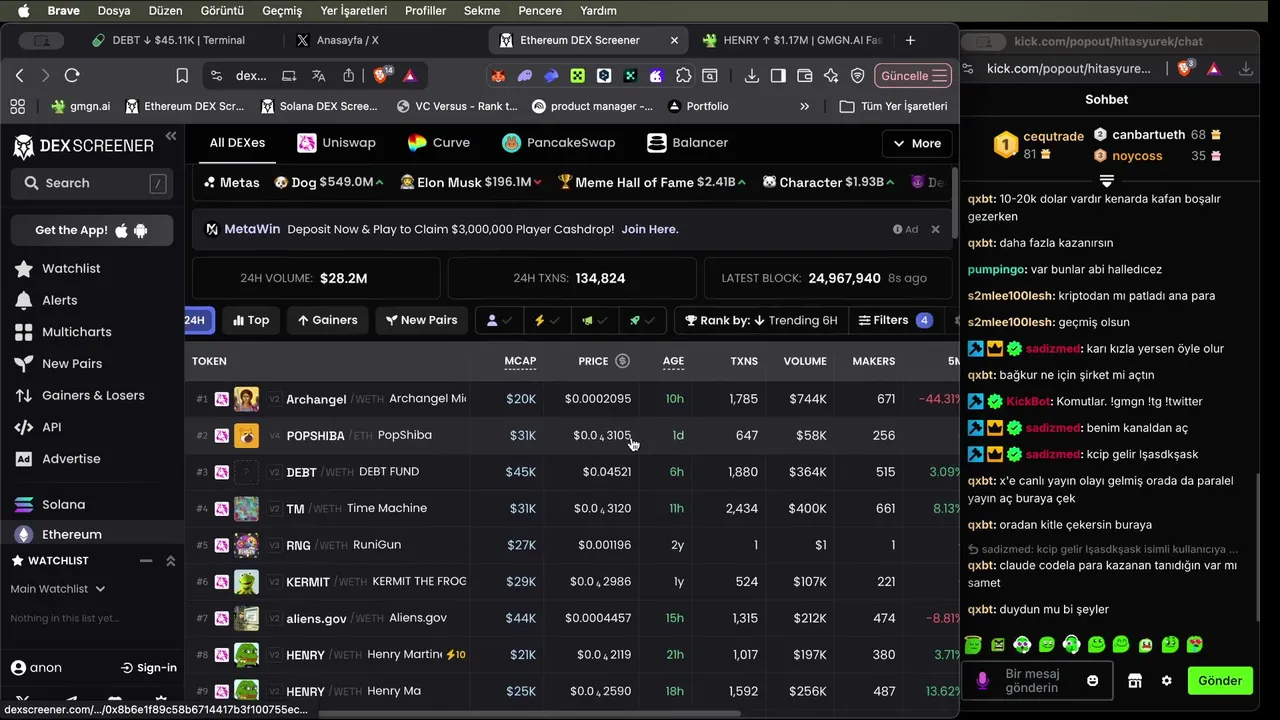Expand Kick chat leaderboard handle
Screen dimensions: 1280x720
[1107, 181]
